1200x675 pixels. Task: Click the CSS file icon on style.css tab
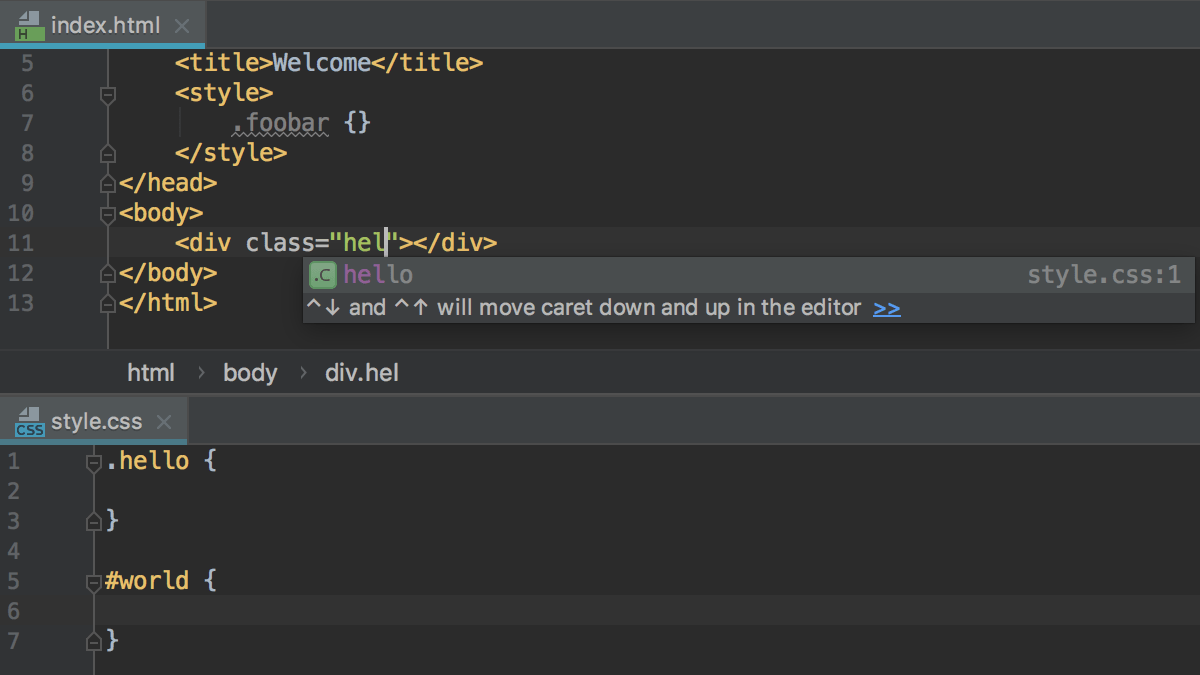coord(29,422)
